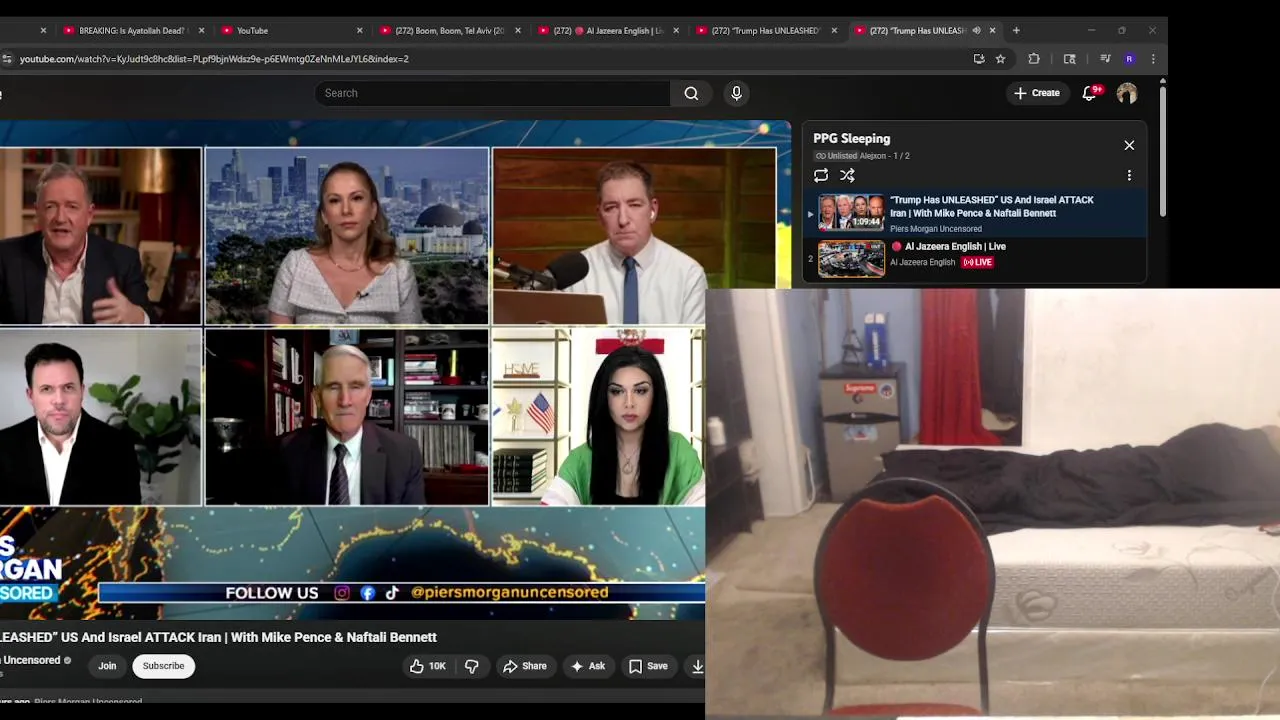Switch to the inactive 'Trump Has UNLEASHED' tab
The image size is (1280, 720).
[x=766, y=30]
